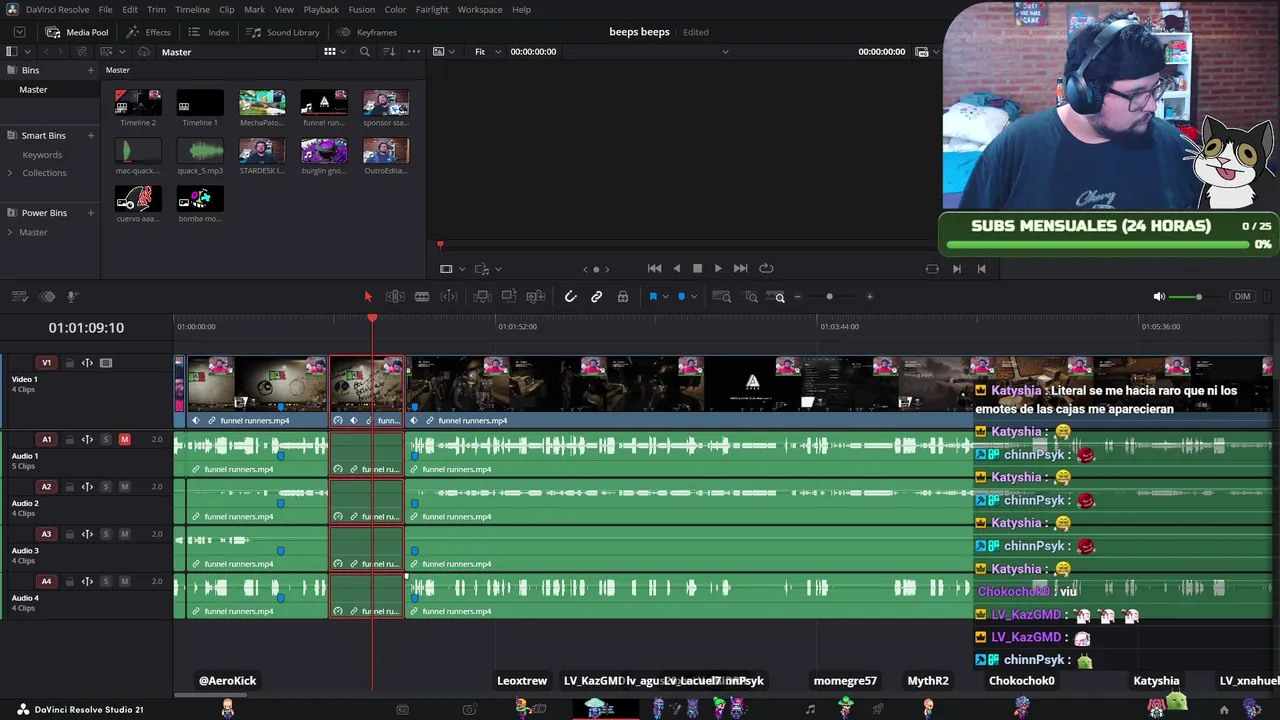The image size is (1280, 720).
Task: Click the Insert Clip toolbar icon
Action: [482, 297]
